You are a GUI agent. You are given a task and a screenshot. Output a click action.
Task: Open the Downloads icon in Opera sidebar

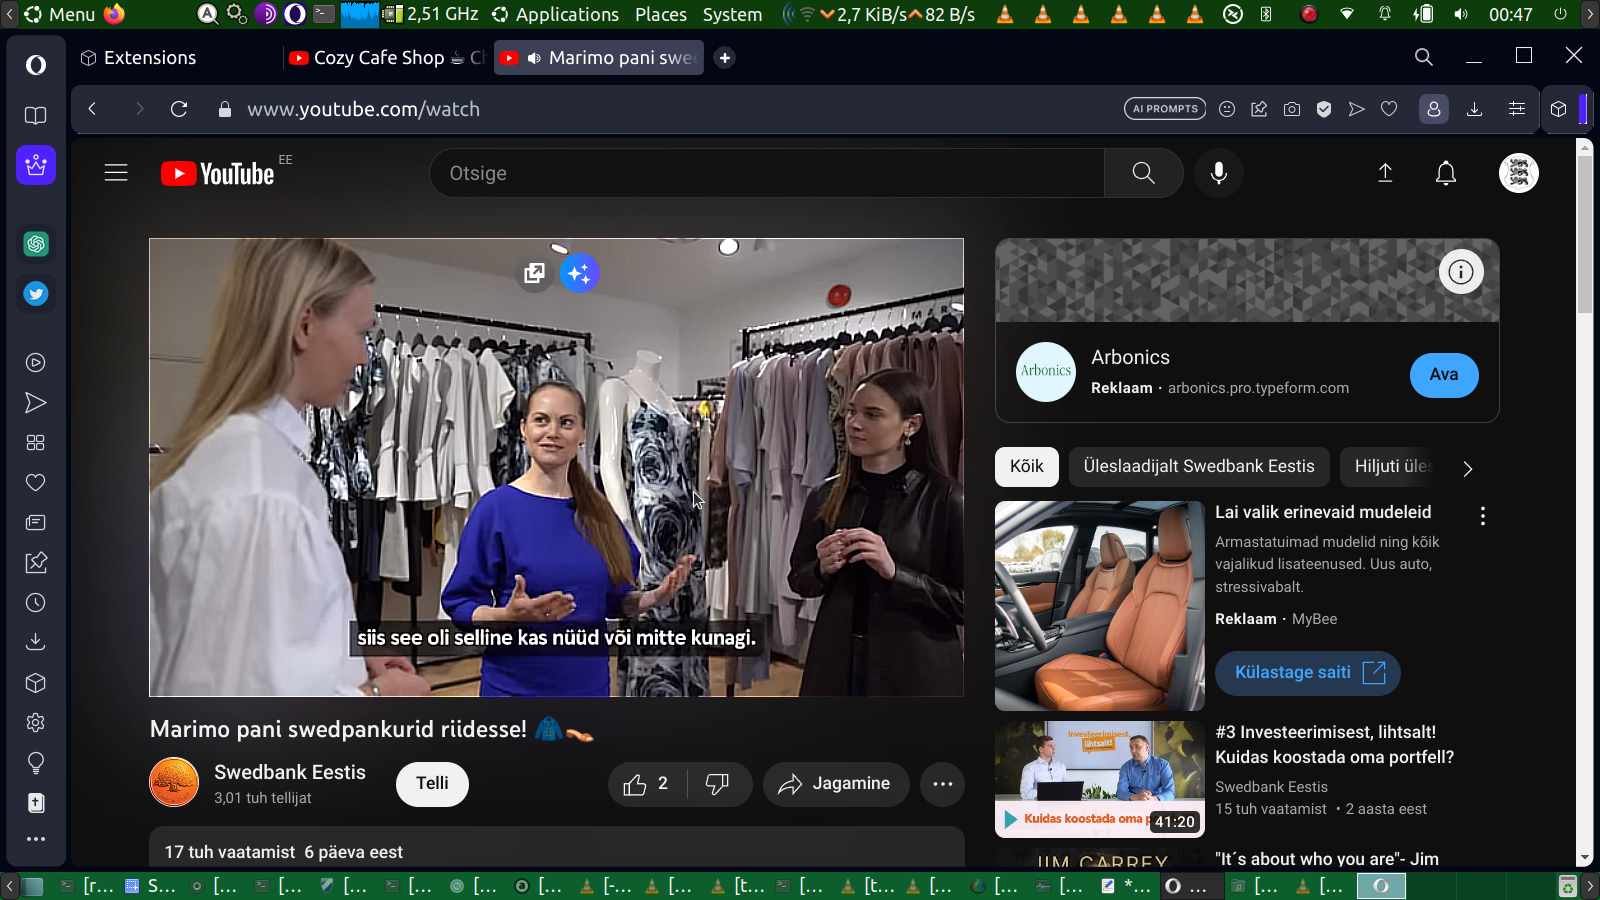pyautogui.click(x=36, y=642)
